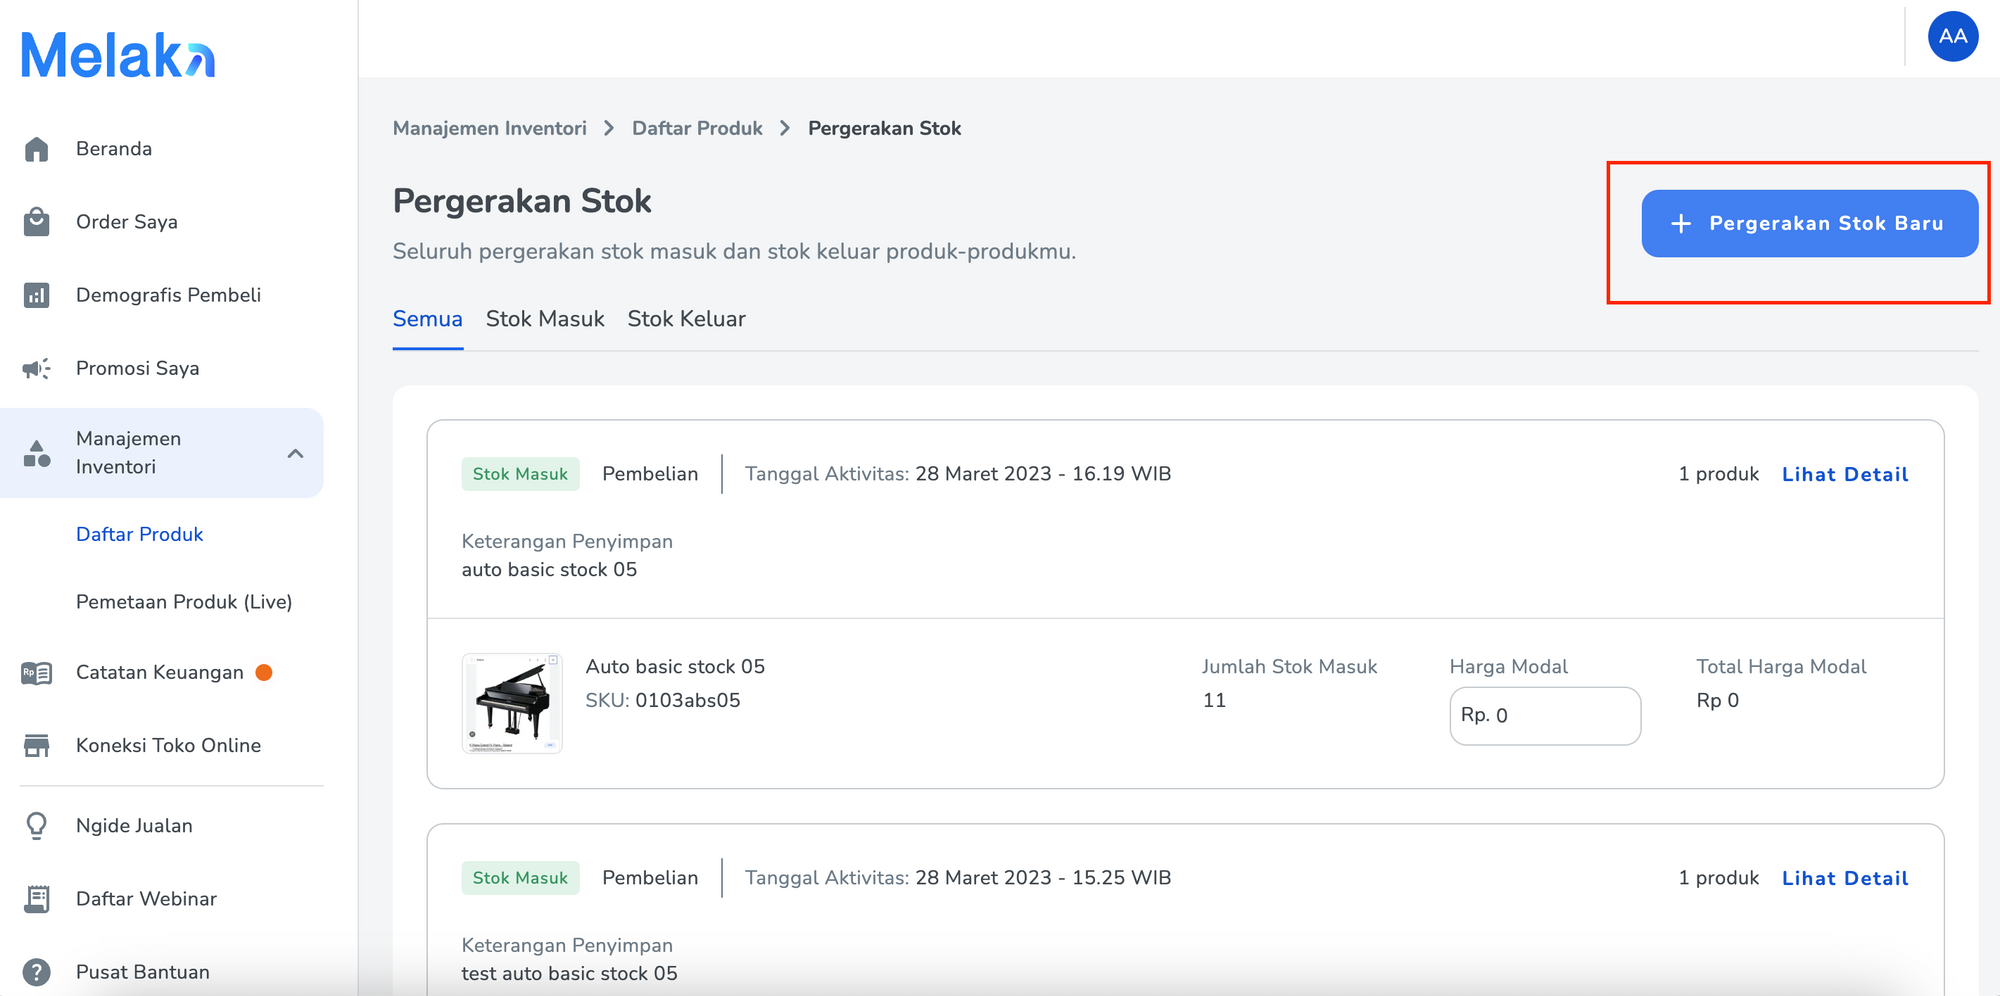Viewport: 2000px width, 996px height.
Task: Open Promosi Saya menu item
Action: click(138, 368)
